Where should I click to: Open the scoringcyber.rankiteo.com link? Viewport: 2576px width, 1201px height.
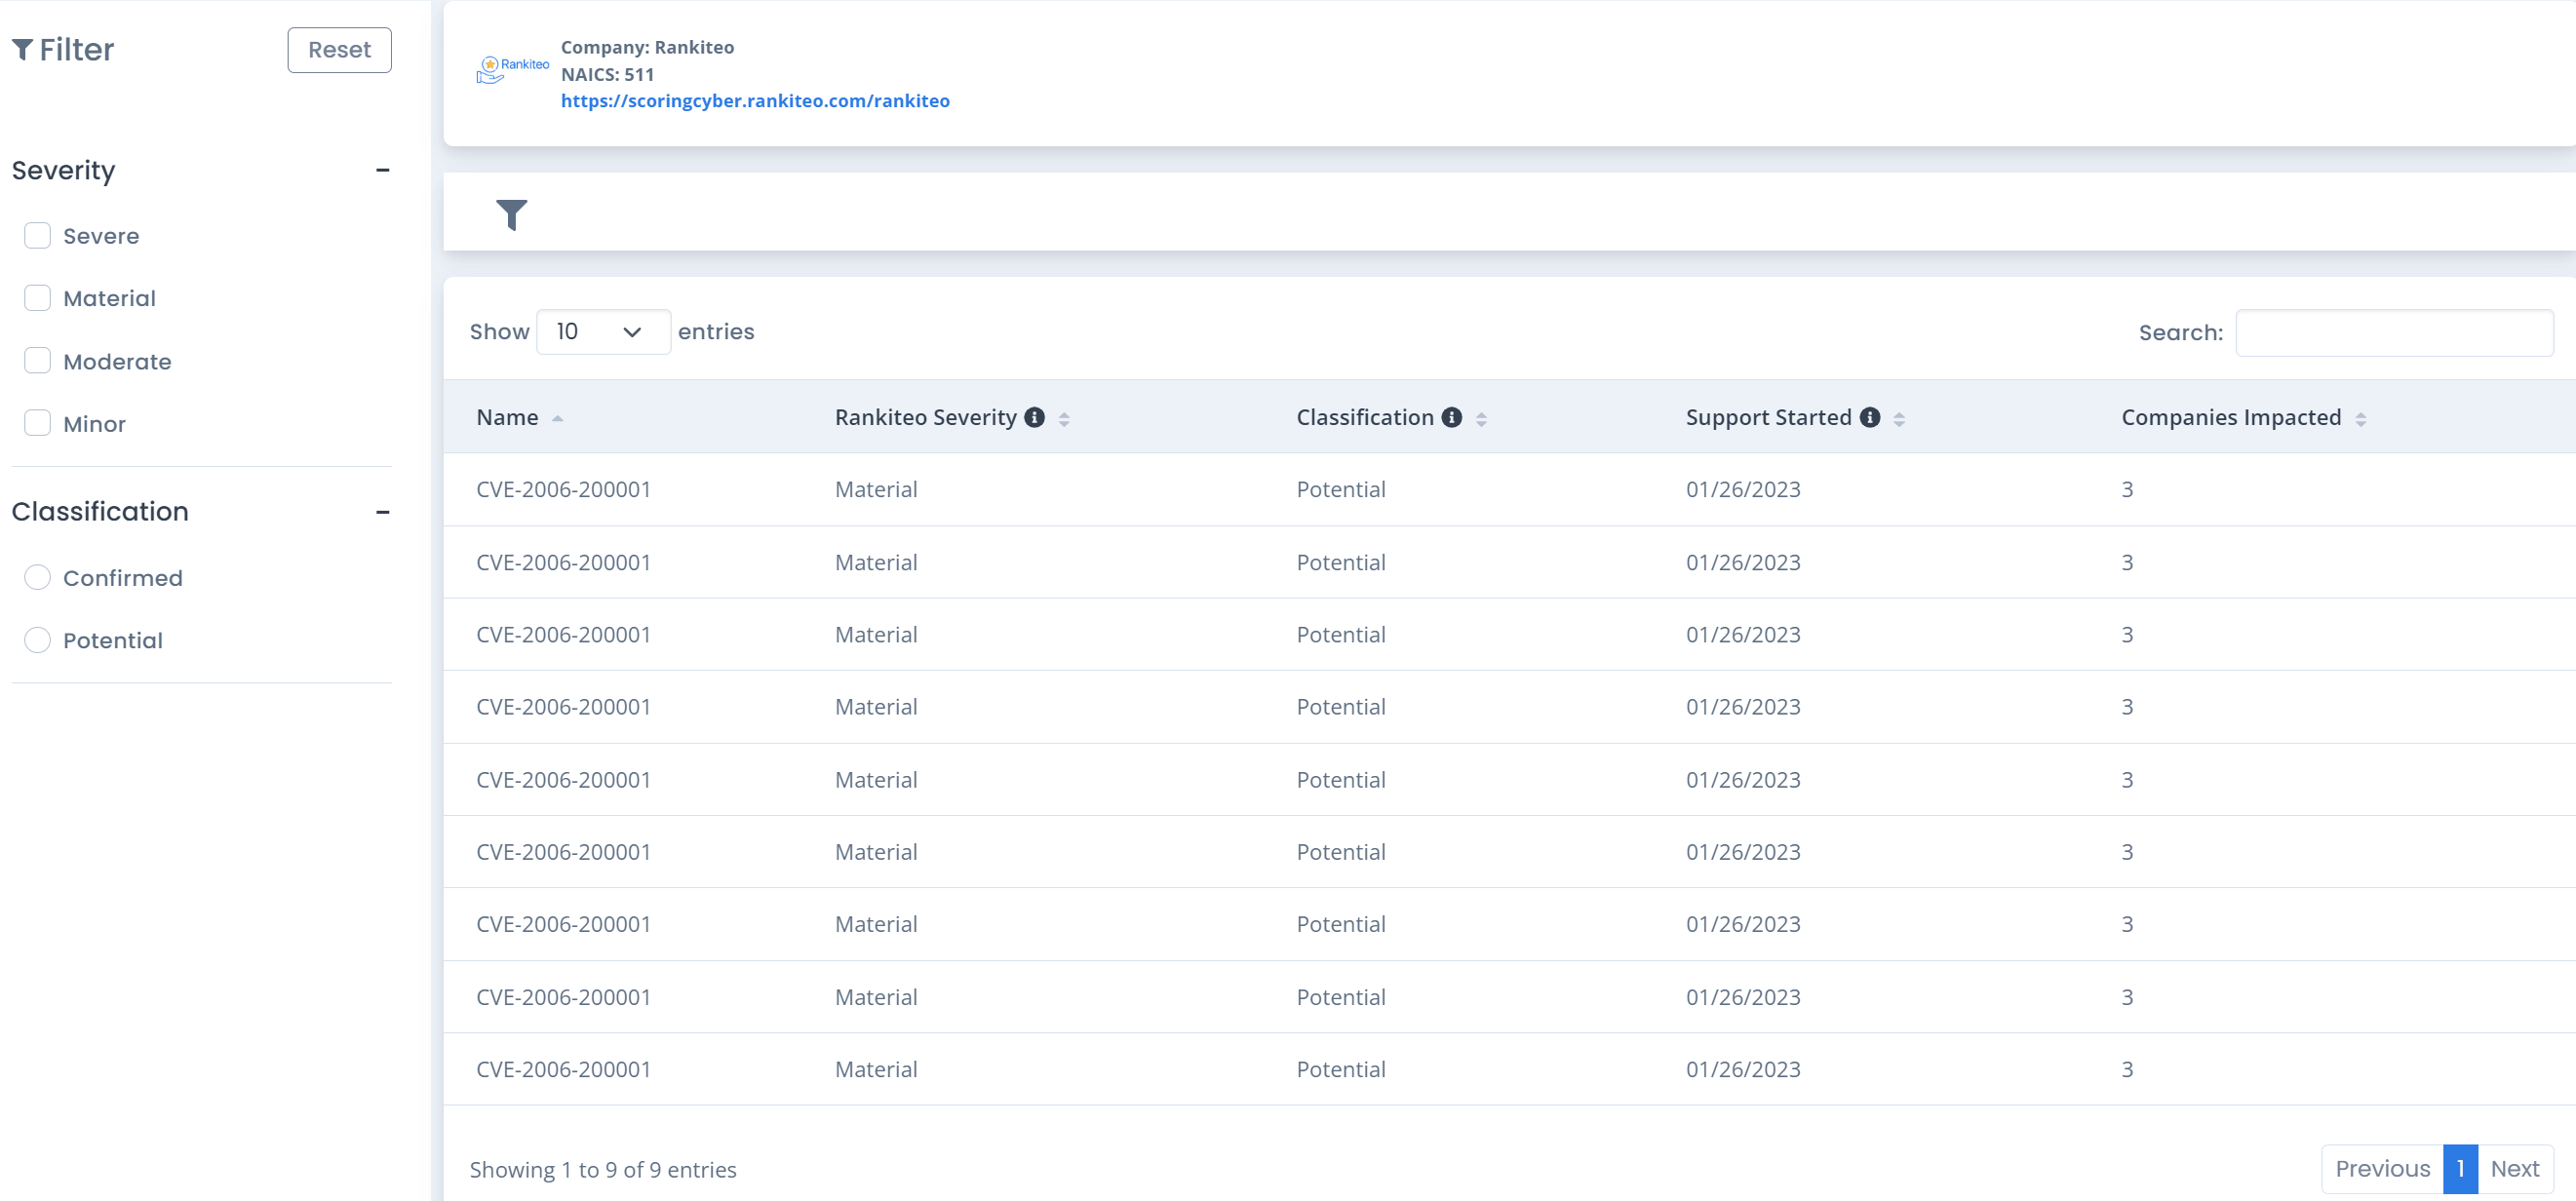tap(755, 101)
